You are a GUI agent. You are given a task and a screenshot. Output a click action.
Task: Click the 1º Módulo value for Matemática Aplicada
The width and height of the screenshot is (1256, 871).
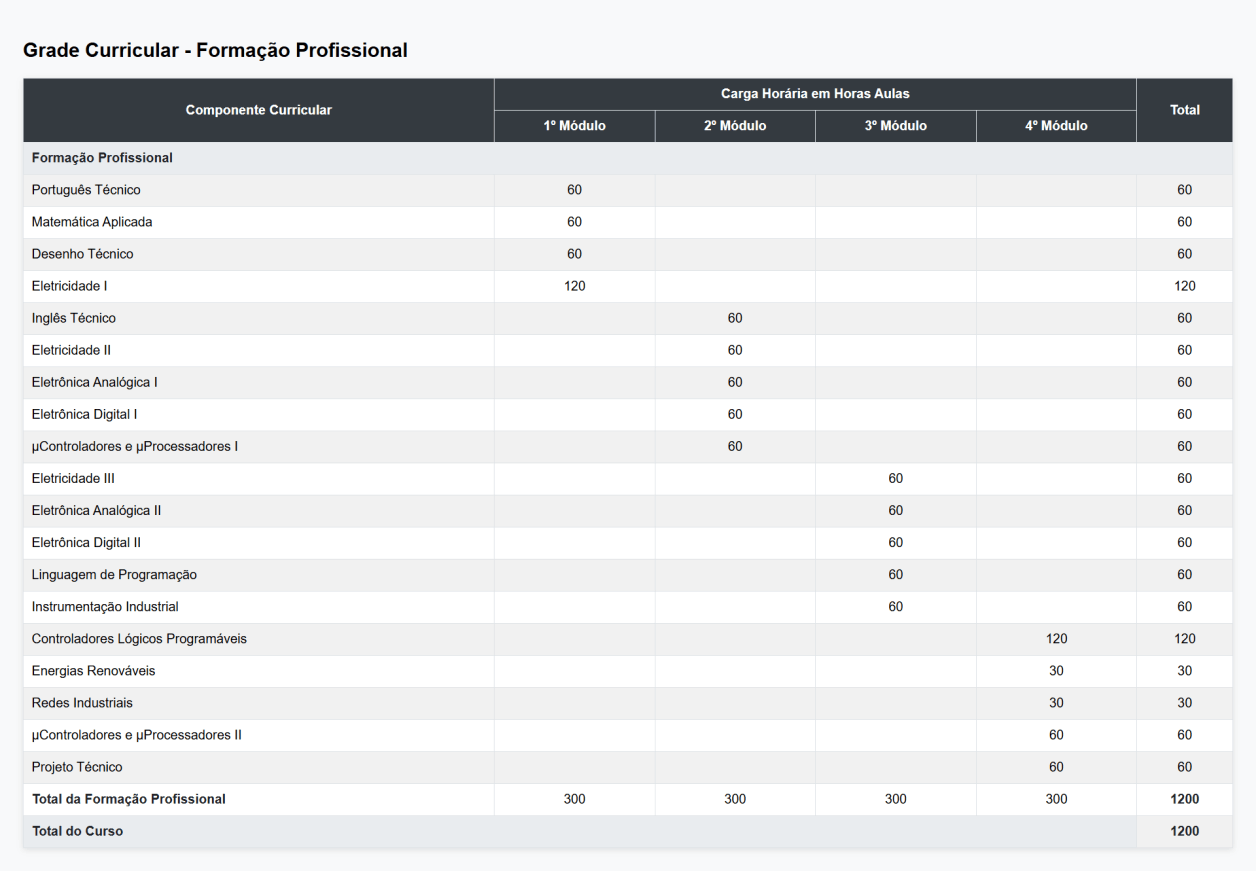point(575,222)
